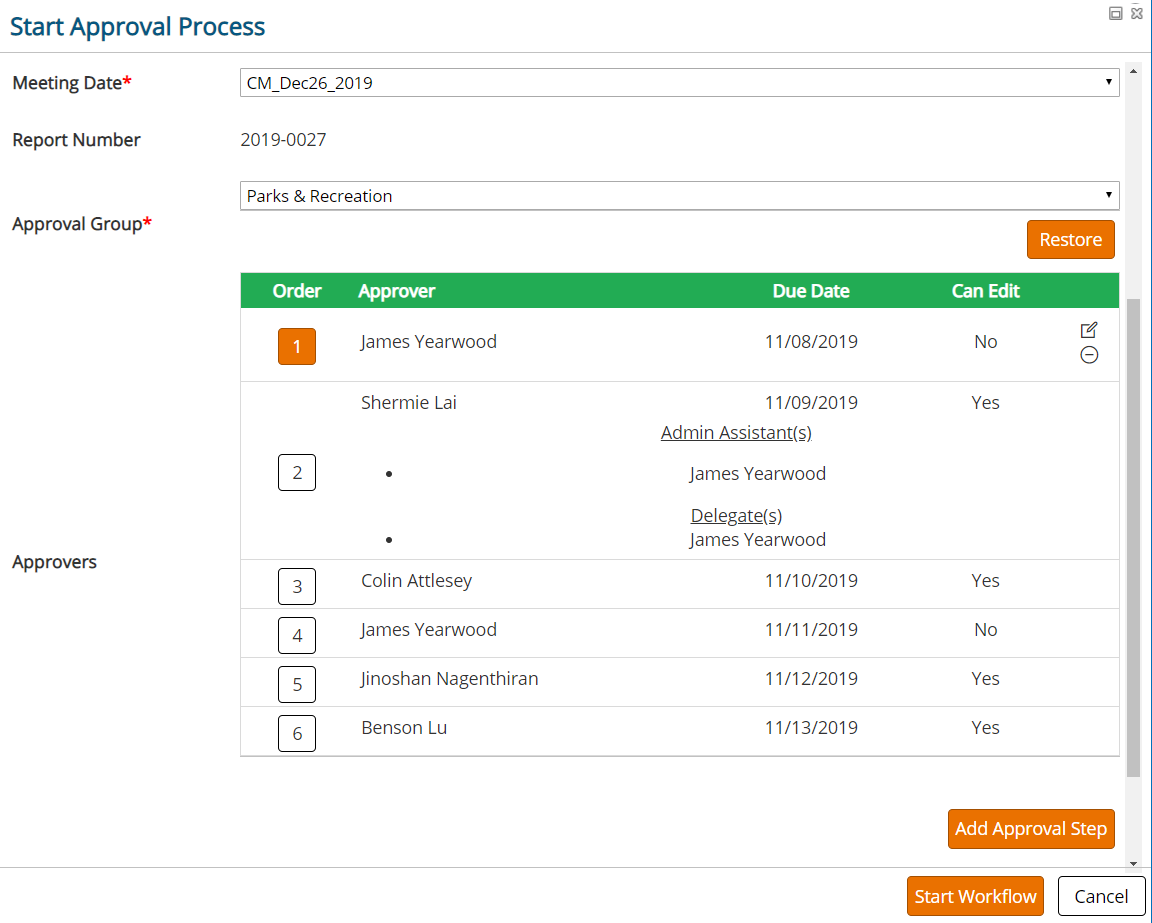Image resolution: width=1152 pixels, height=923 pixels.
Task: Click Can Edit value for Colin Attlesey
Action: click(985, 581)
